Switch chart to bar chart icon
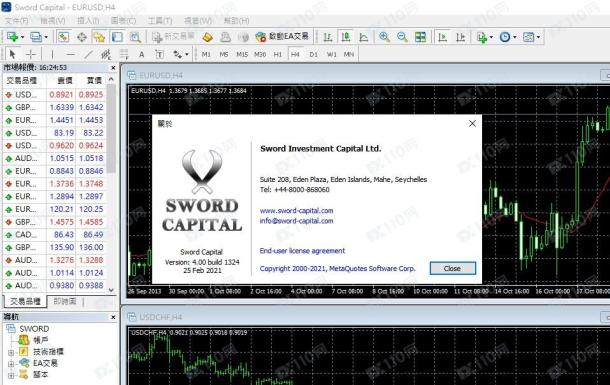610x385 pixels. click(328, 37)
